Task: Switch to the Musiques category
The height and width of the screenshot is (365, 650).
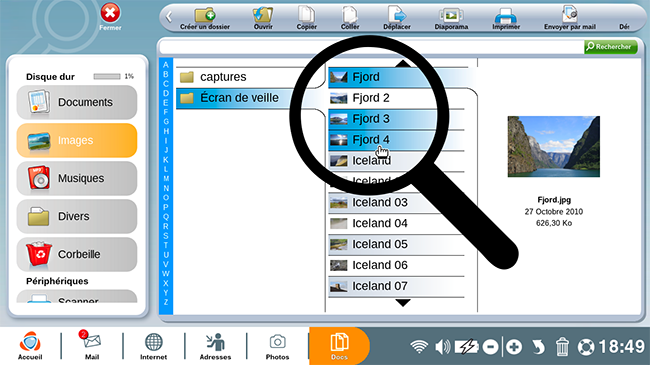Action: pos(77,178)
